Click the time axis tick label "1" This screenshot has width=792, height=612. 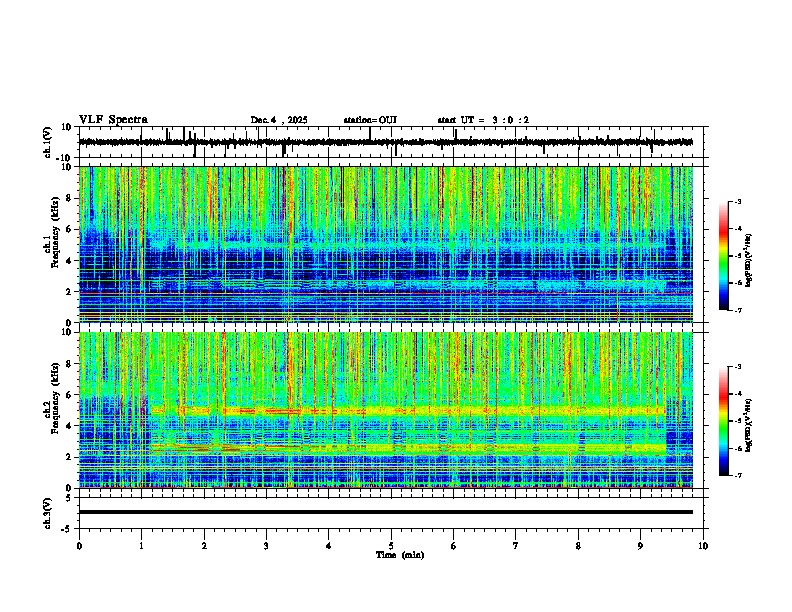click(141, 546)
